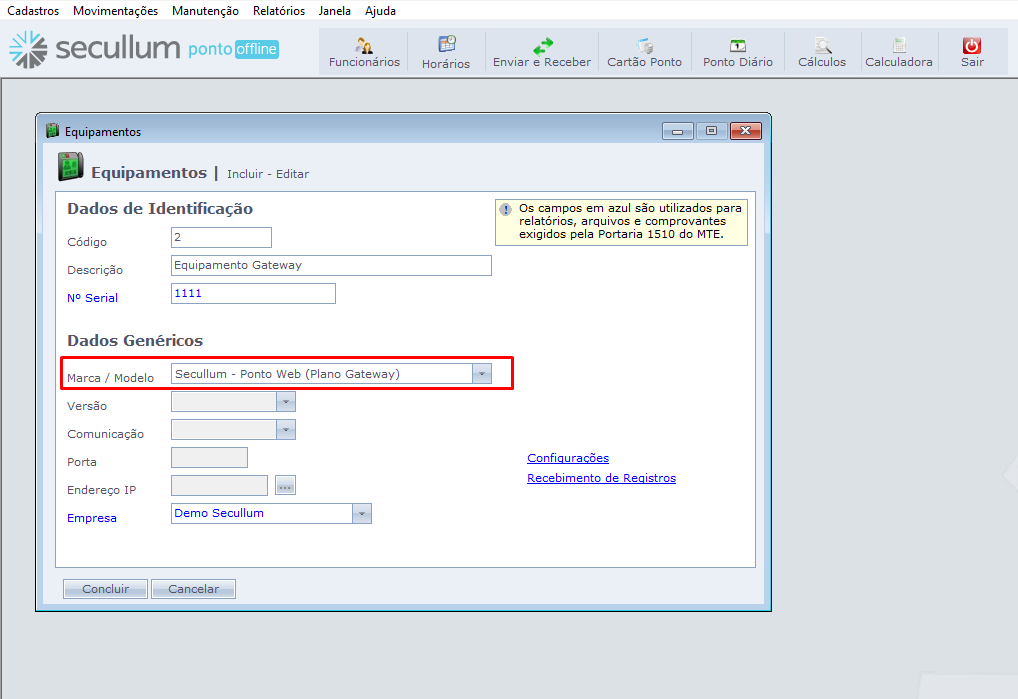The width and height of the screenshot is (1018, 699).
Task: Open the Relatórios menu
Action: click(x=279, y=11)
